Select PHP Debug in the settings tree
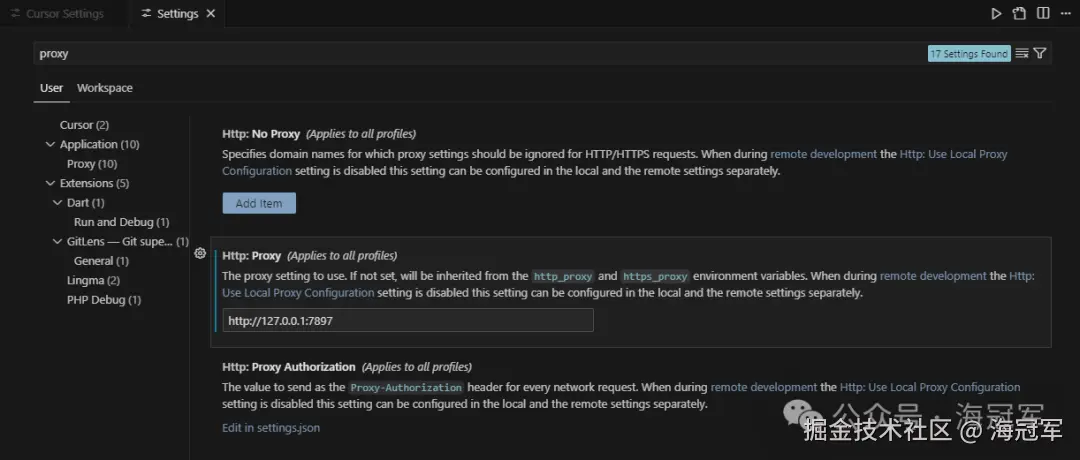 (x=104, y=300)
